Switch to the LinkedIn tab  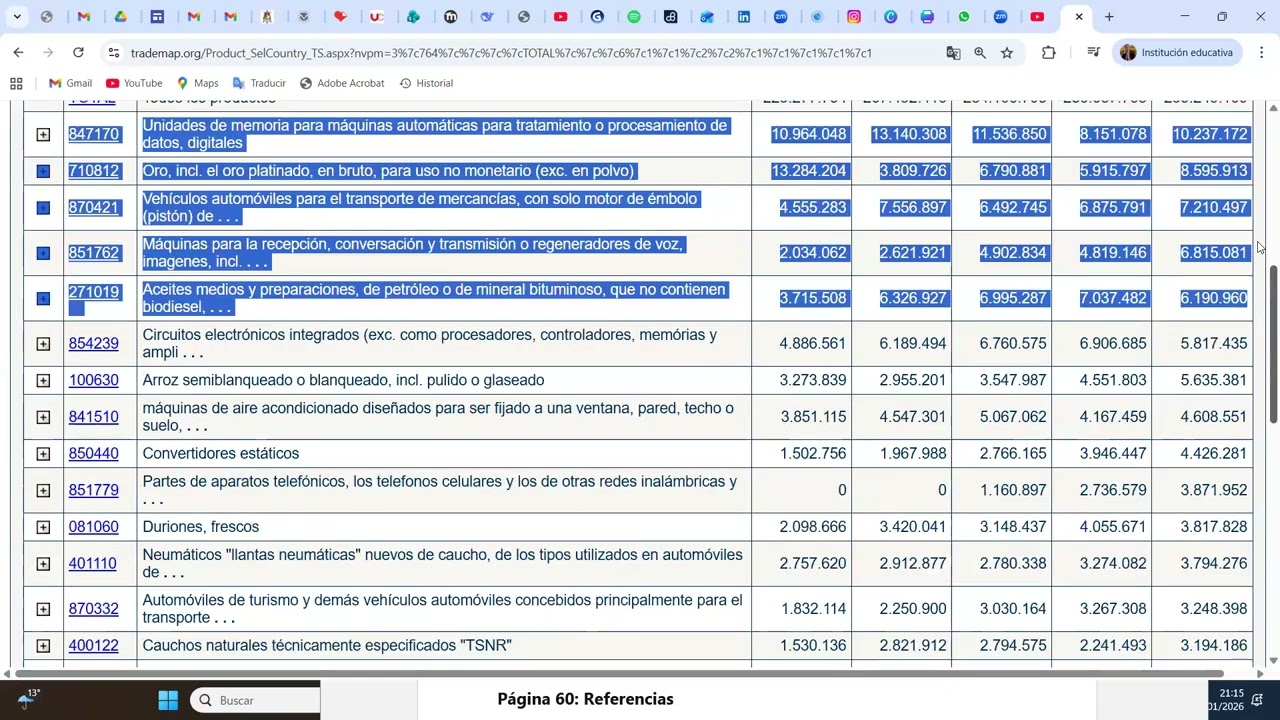[744, 17]
